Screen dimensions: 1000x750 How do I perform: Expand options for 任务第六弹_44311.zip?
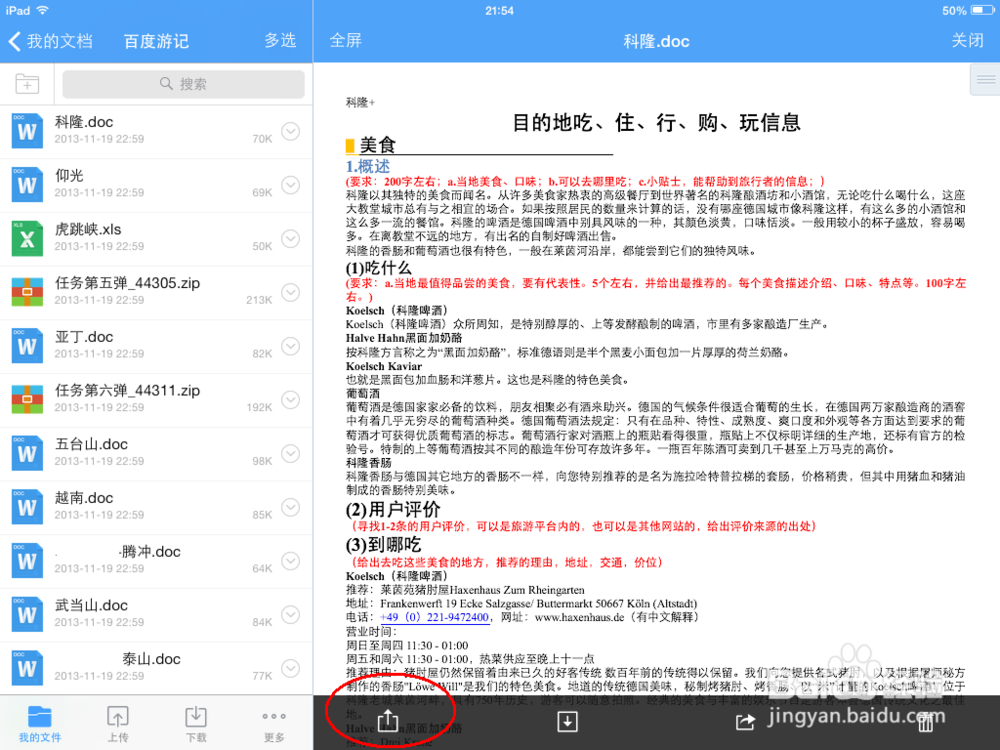pos(291,399)
